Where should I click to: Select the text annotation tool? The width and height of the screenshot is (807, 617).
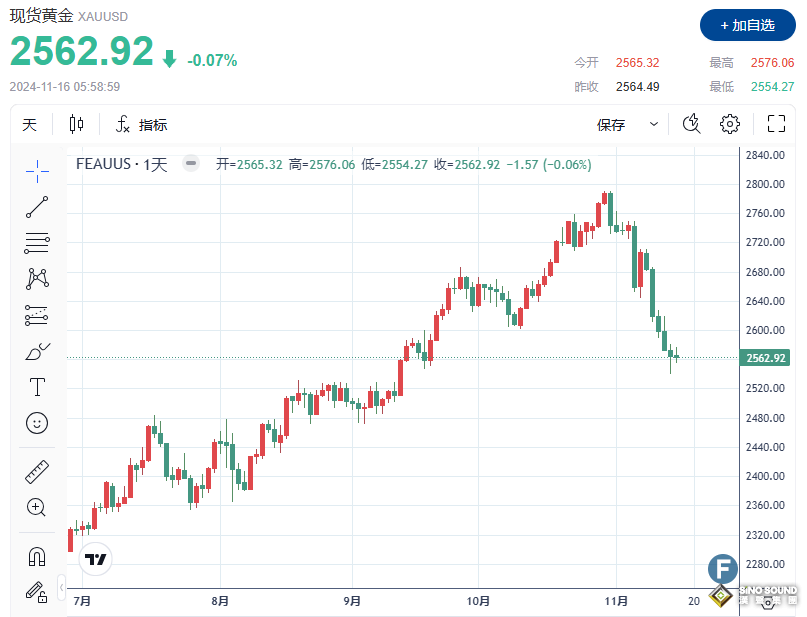click(37, 387)
